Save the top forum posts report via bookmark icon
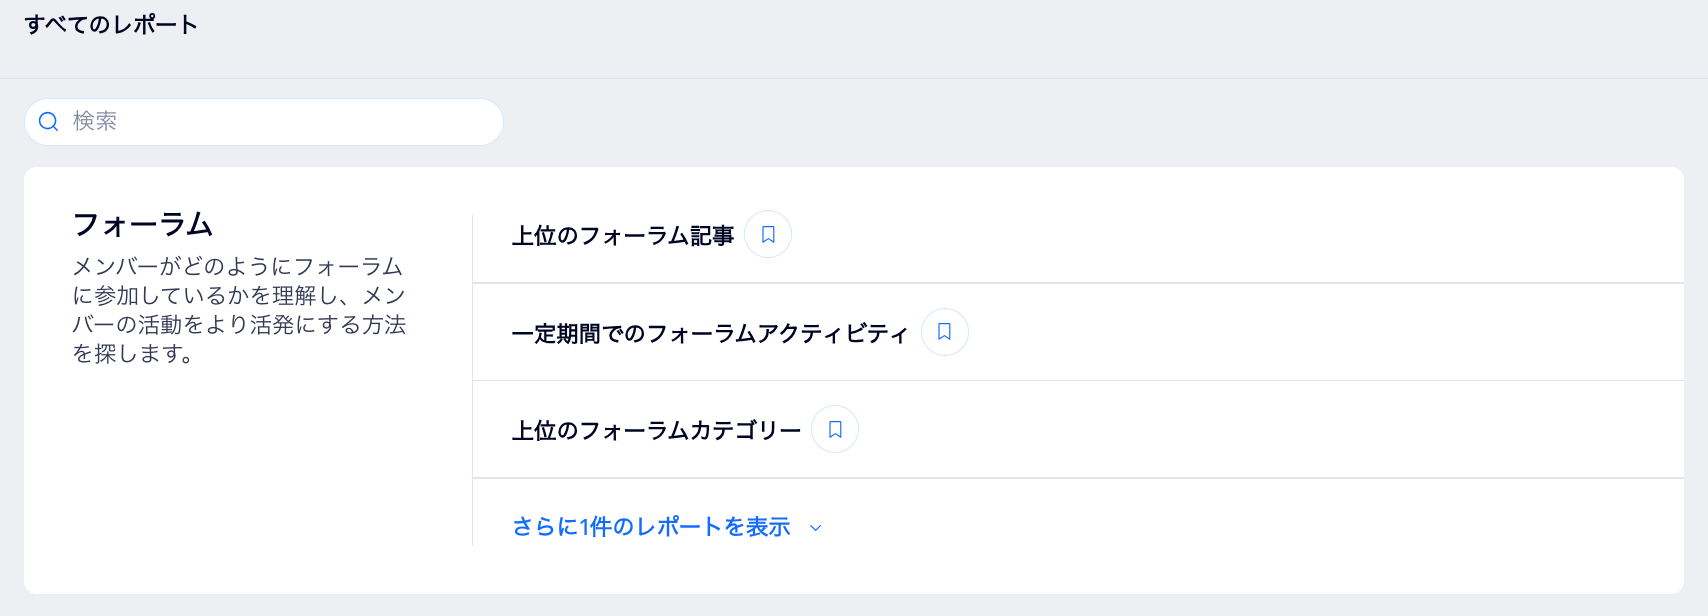Image resolution: width=1708 pixels, height=616 pixels. pos(767,234)
